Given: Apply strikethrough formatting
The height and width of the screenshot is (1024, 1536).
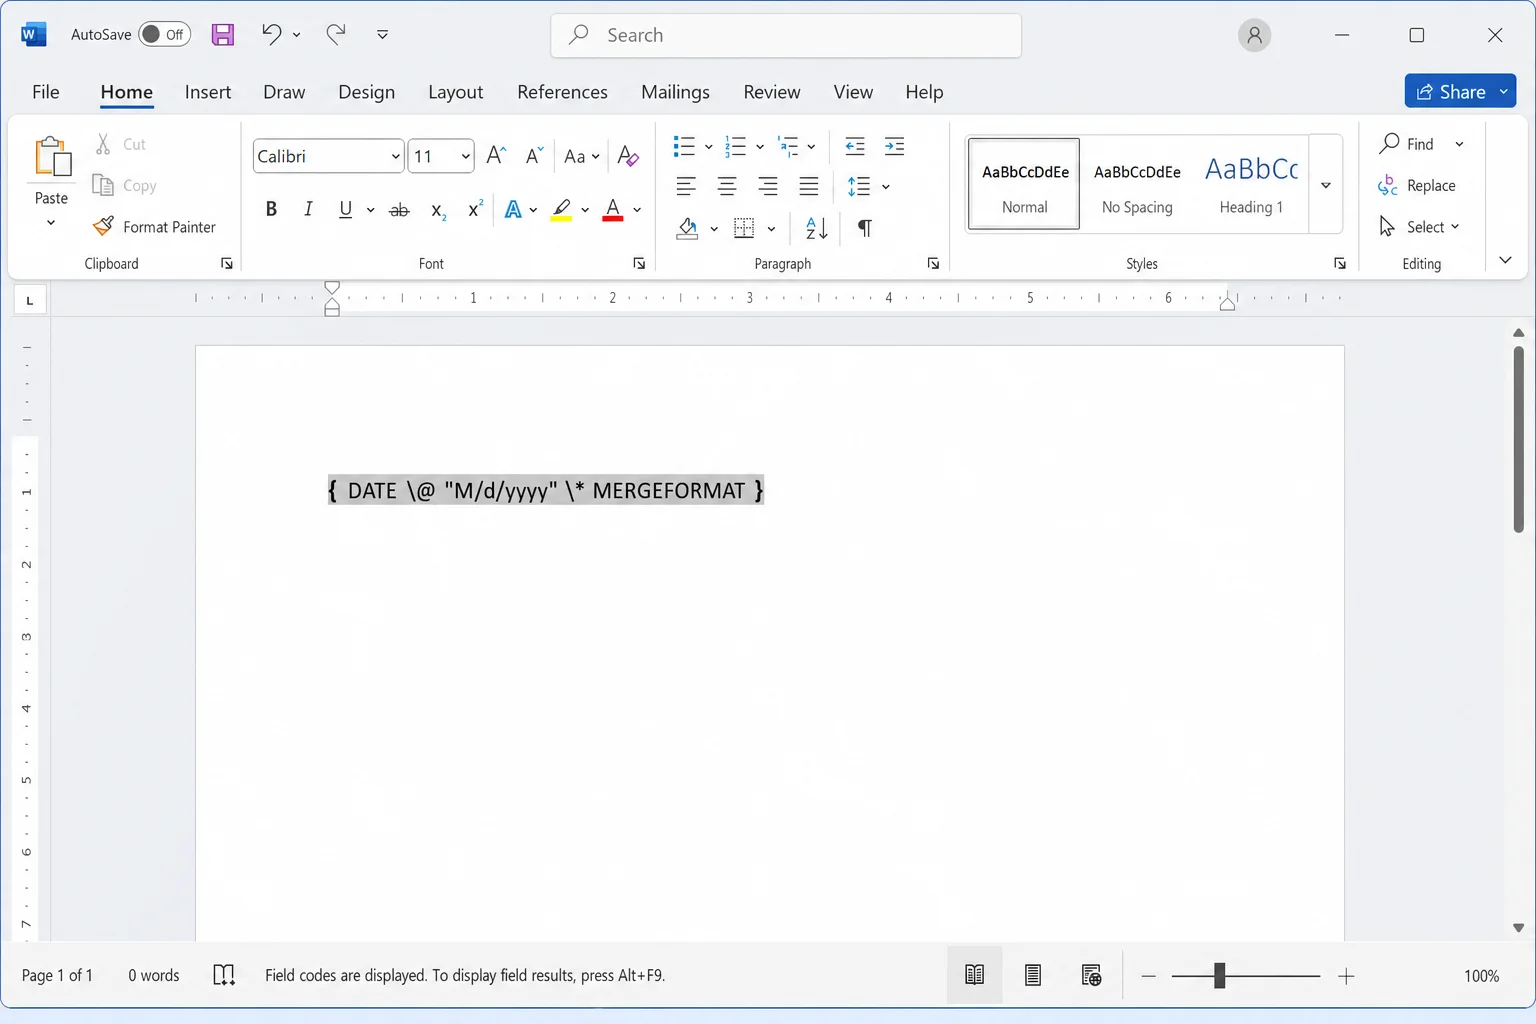Looking at the screenshot, I should point(399,210).
